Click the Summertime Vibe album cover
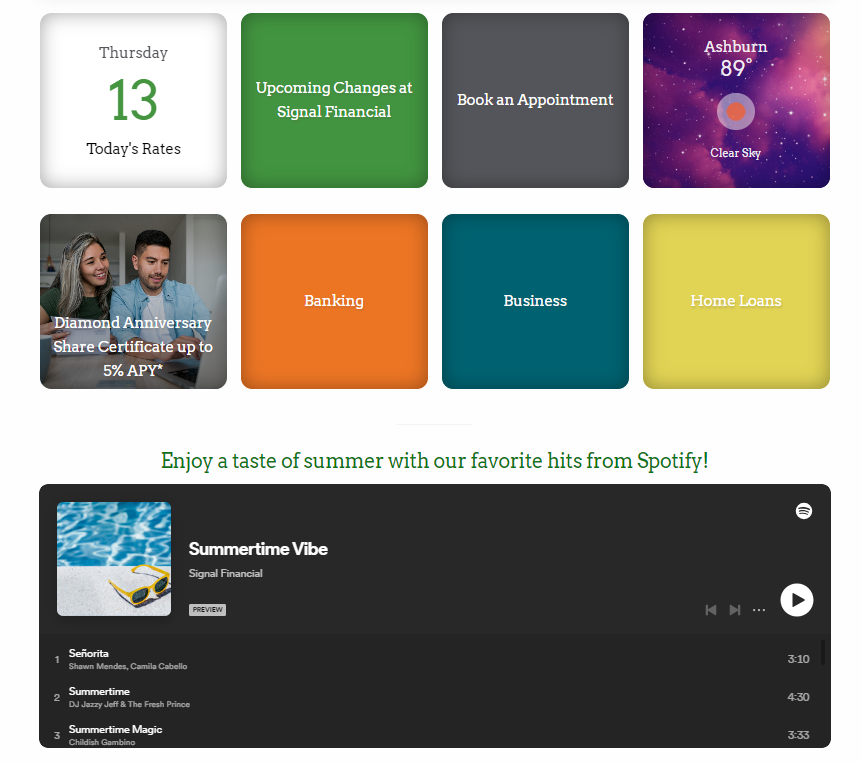This screenshot has height=762, width=862. tap(114, 559)
